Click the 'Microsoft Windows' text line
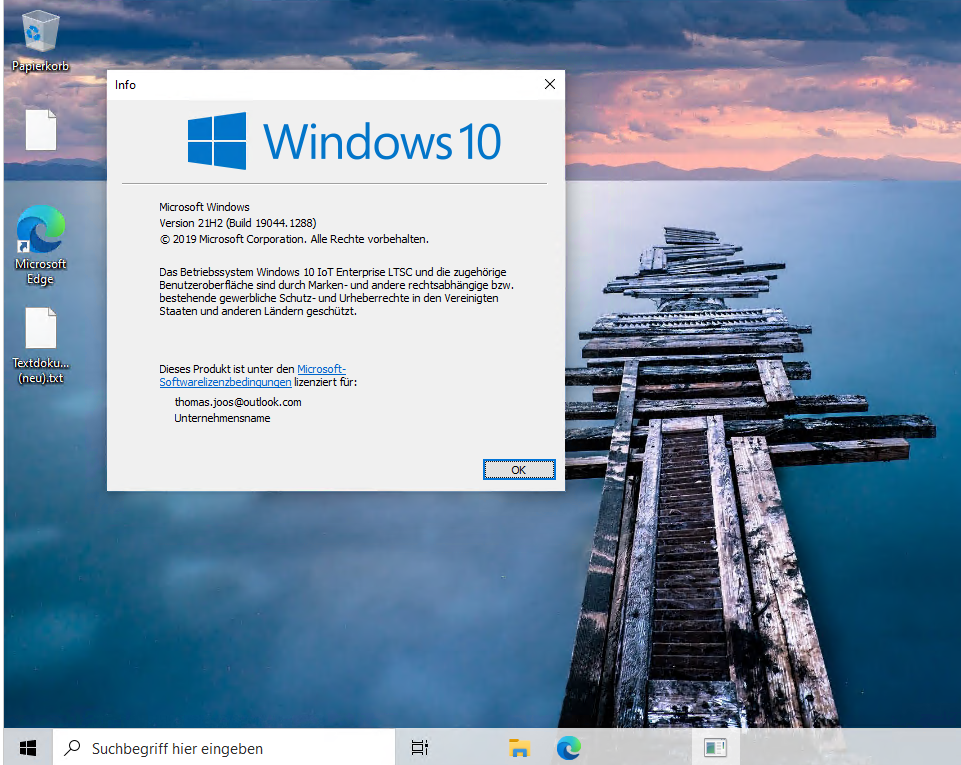This screenshot has width=961, height=765. (x=204, y=207)
